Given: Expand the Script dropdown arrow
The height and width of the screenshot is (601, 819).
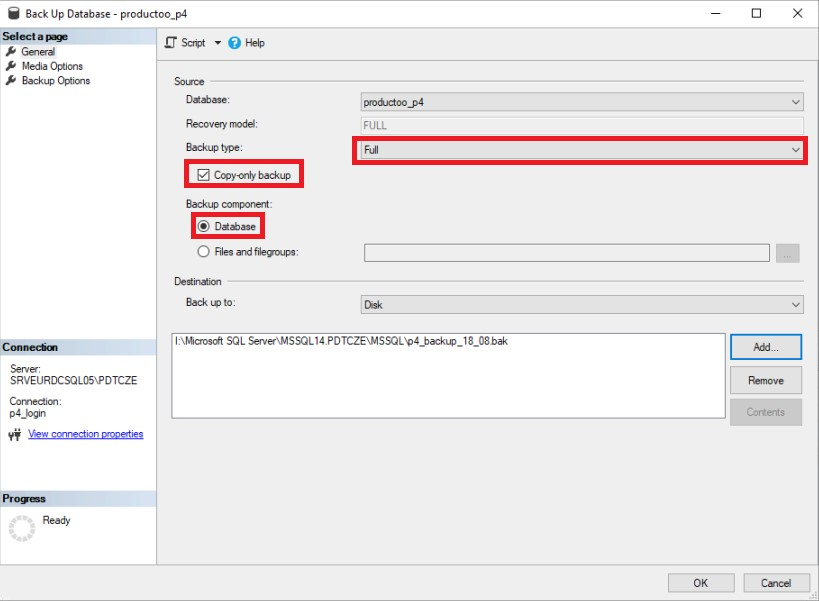Looking at the screenshot, I should click(x=217, y=43).
